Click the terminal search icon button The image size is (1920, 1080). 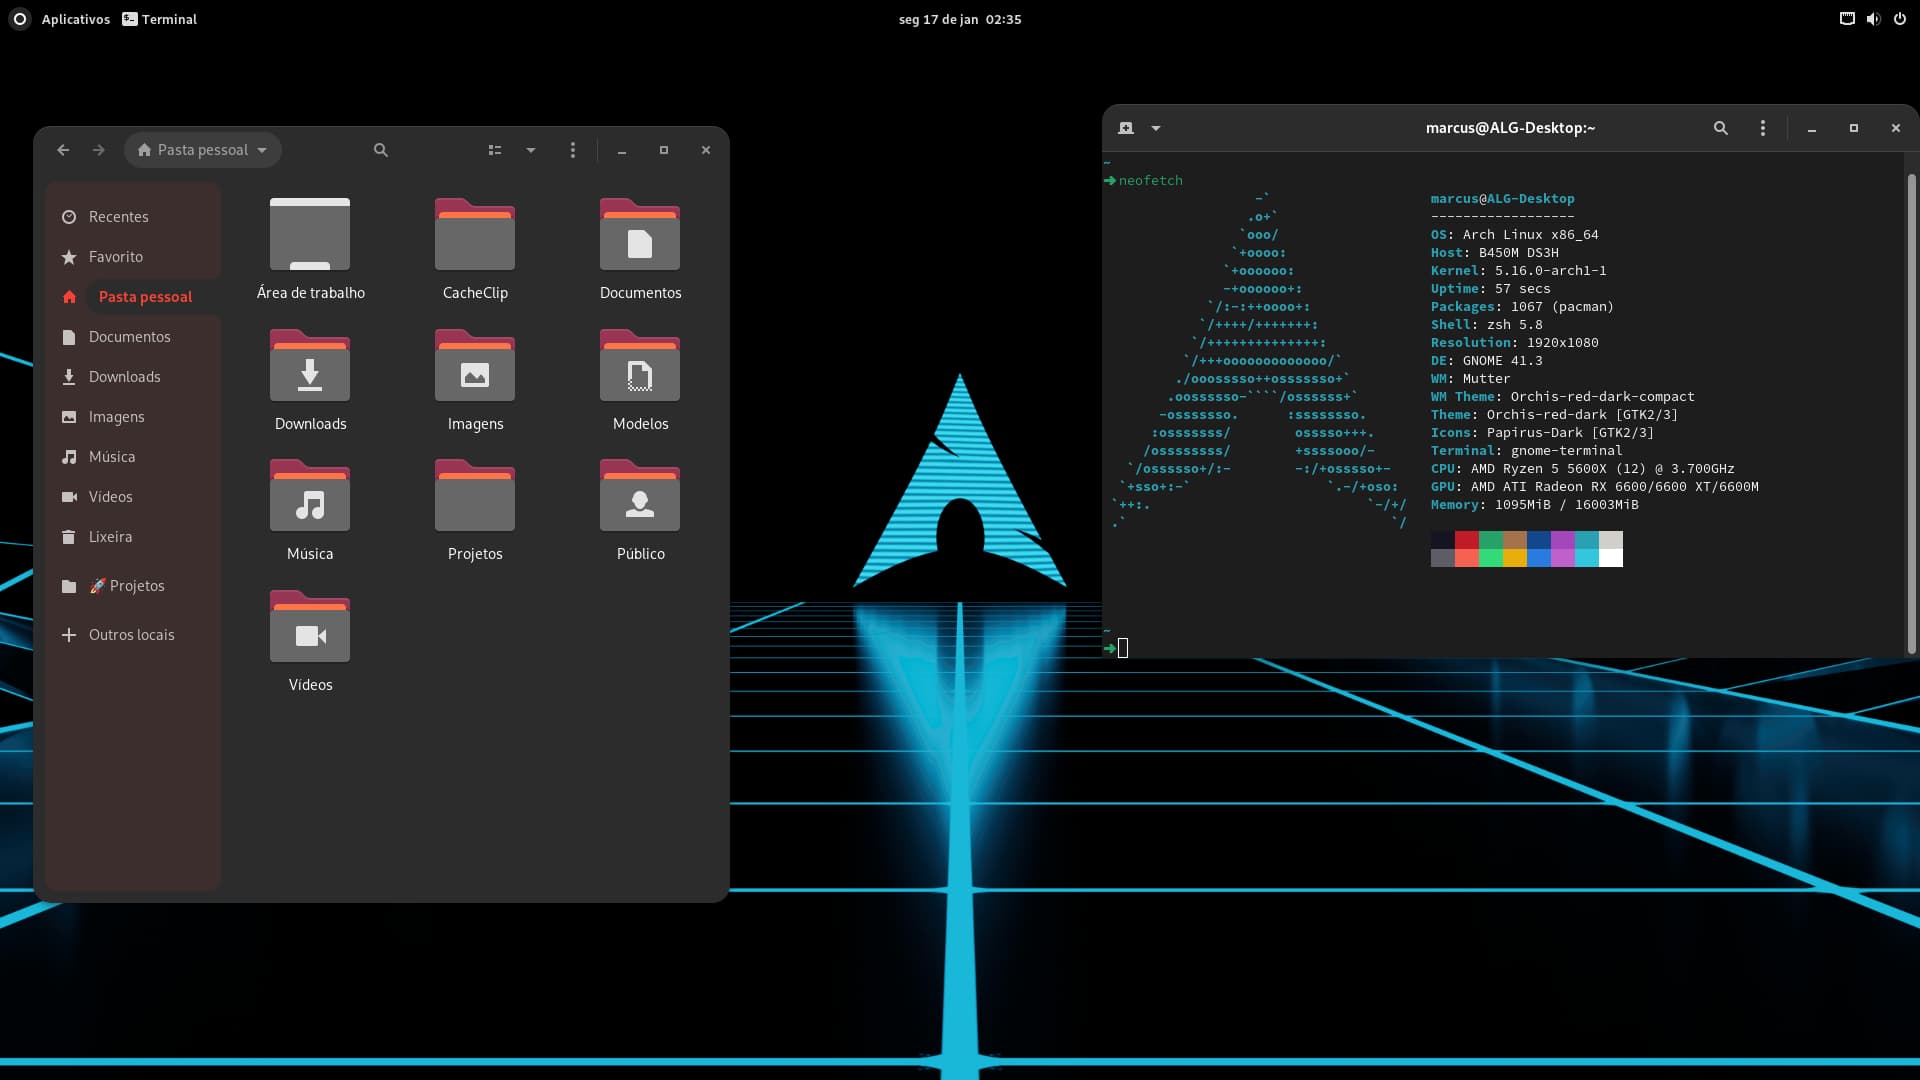(x=1720, y=128)
